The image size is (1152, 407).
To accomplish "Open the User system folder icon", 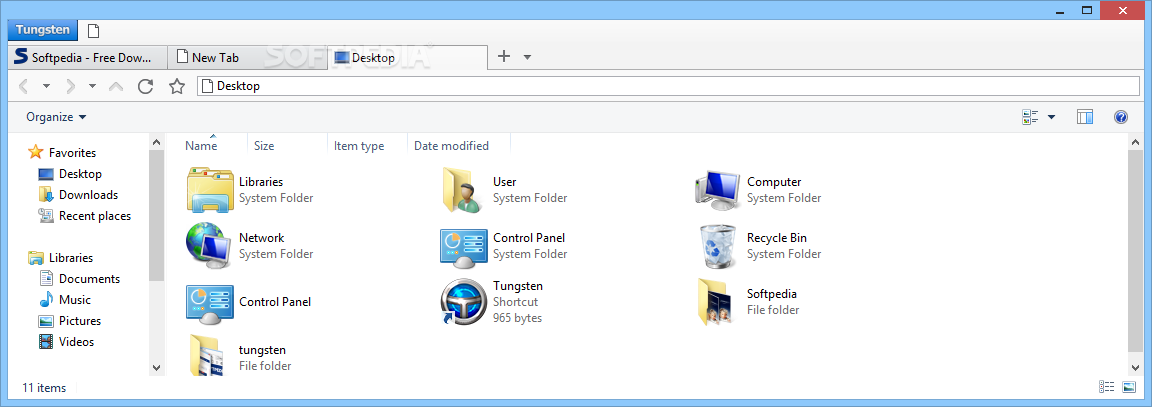I will point(463,190).
